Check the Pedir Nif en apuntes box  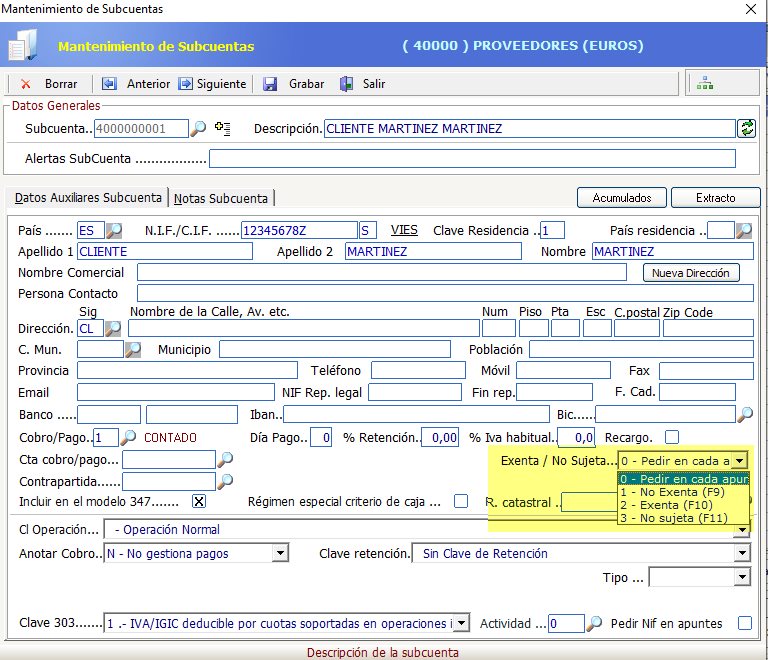point(744,623)
